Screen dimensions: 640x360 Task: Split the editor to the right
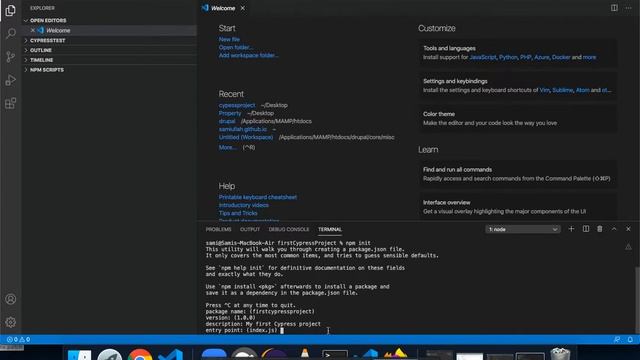click(614, 8)
